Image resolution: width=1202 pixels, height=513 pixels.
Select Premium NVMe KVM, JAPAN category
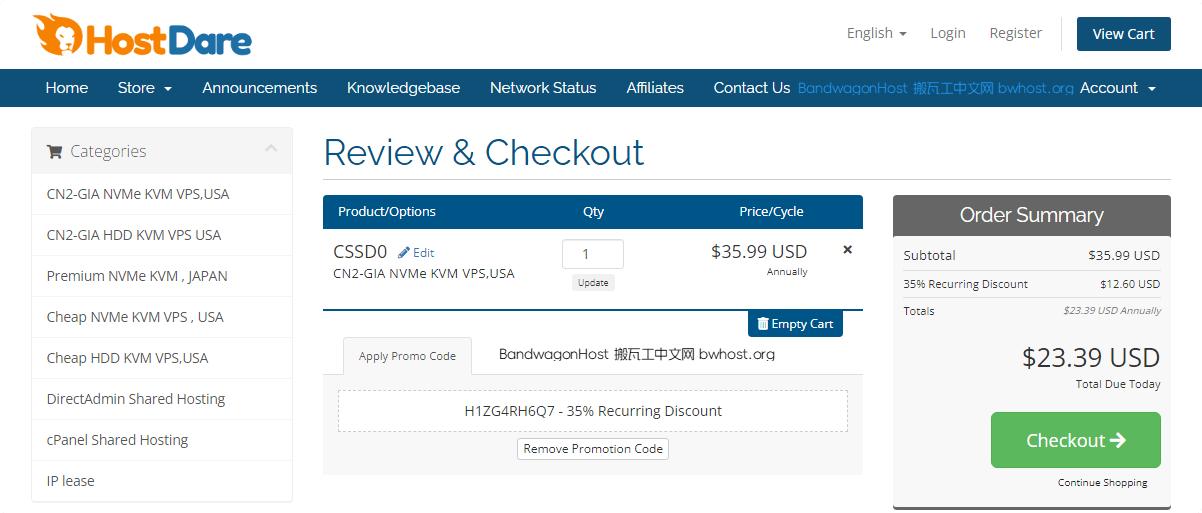pyautogui.click(x=162, y=276)
